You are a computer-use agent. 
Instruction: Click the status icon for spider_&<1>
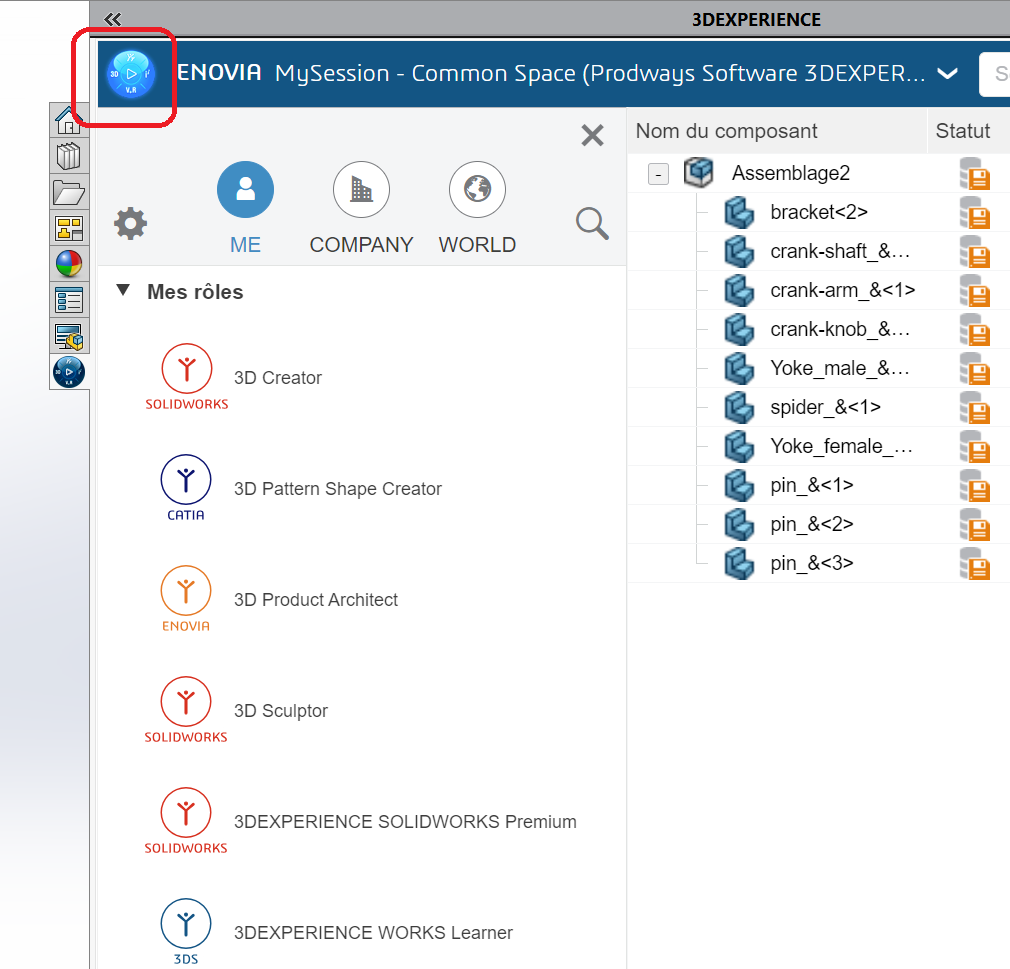(x=975, y=408)
